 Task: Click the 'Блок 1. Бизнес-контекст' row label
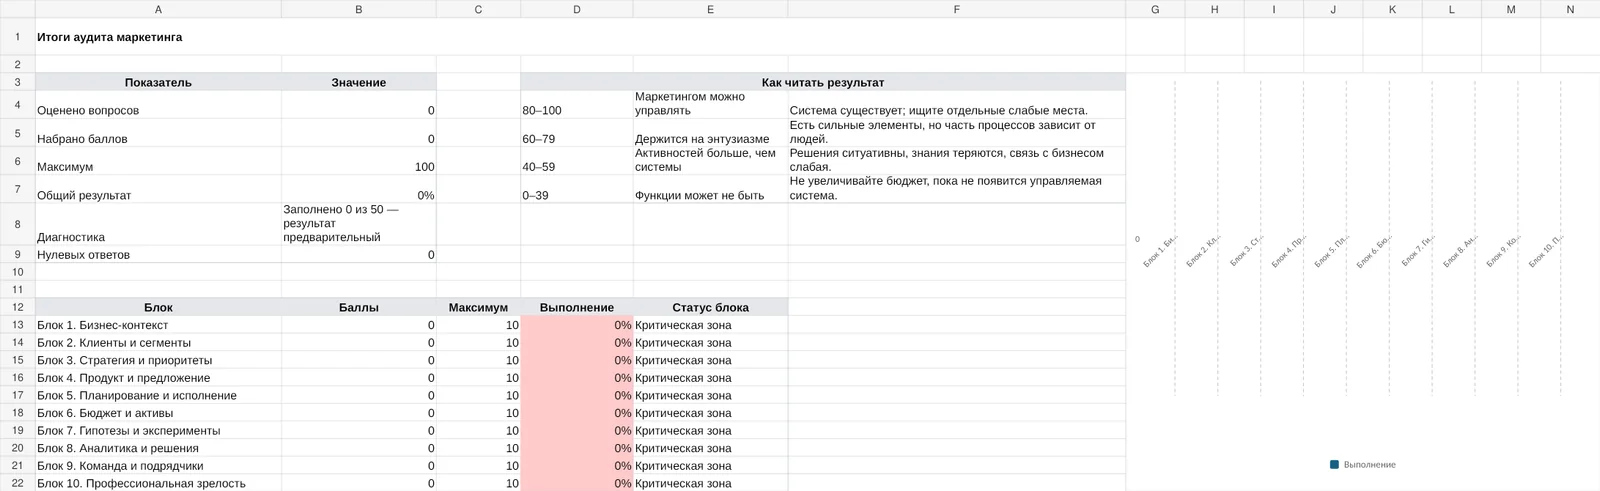158,325
